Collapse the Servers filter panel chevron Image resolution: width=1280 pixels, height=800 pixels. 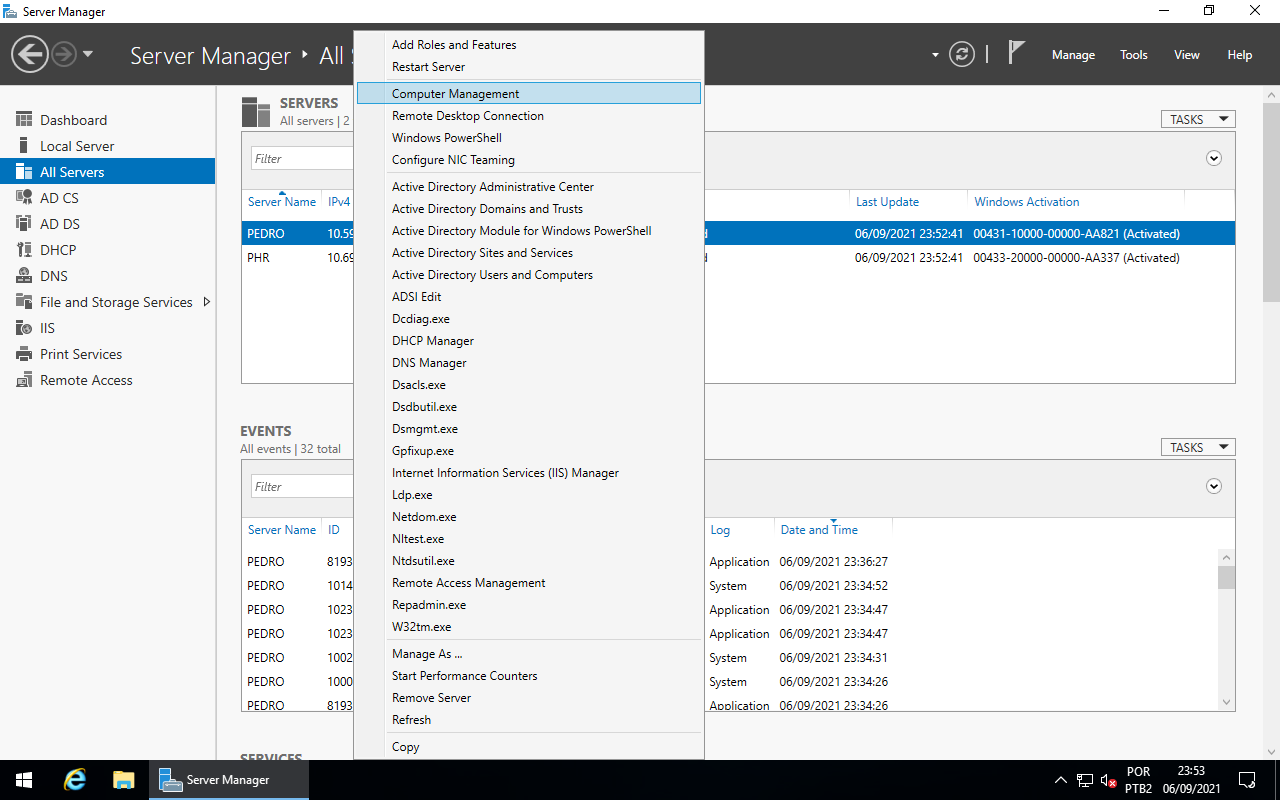pyautogui.click(x=1214, y=158)
